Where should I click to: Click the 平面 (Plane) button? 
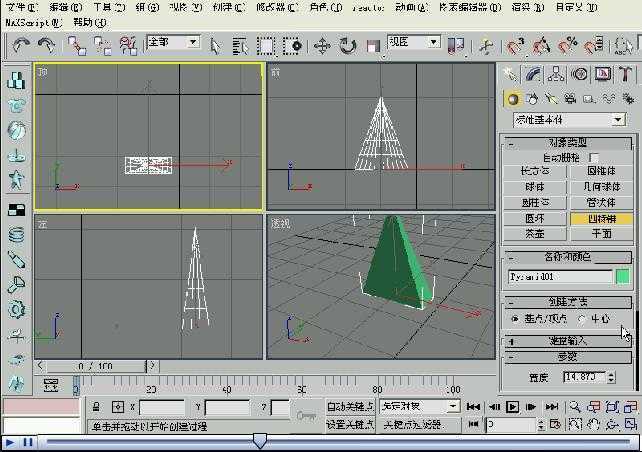[x=601, y=234]
